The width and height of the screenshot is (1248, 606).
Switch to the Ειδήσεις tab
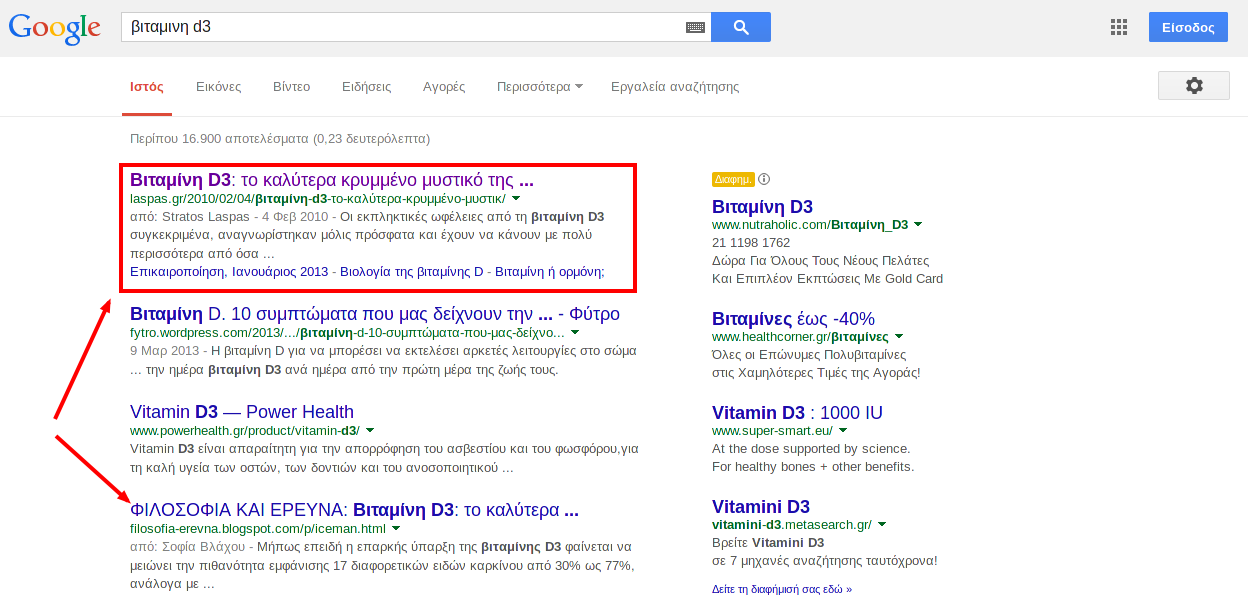coord(367,87)
